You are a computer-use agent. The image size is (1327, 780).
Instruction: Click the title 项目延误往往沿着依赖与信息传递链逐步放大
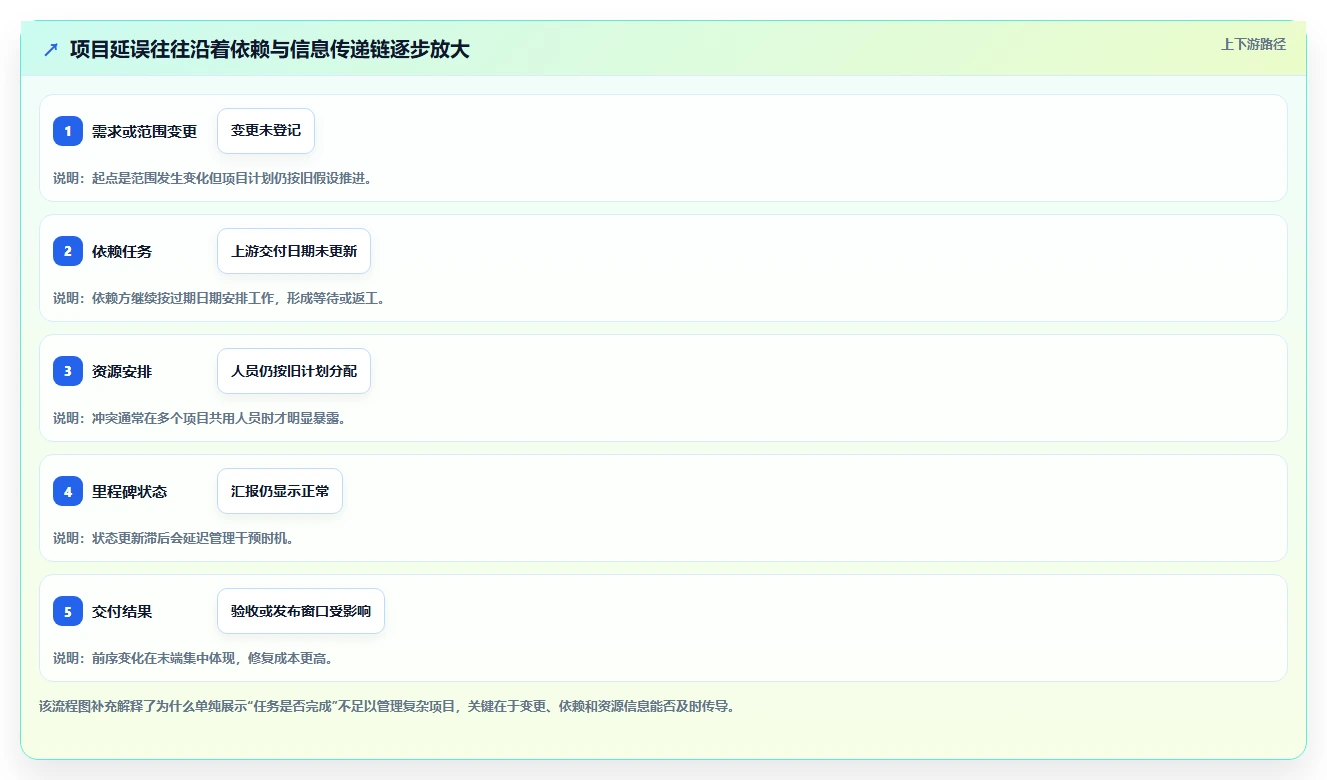[269, 50]
